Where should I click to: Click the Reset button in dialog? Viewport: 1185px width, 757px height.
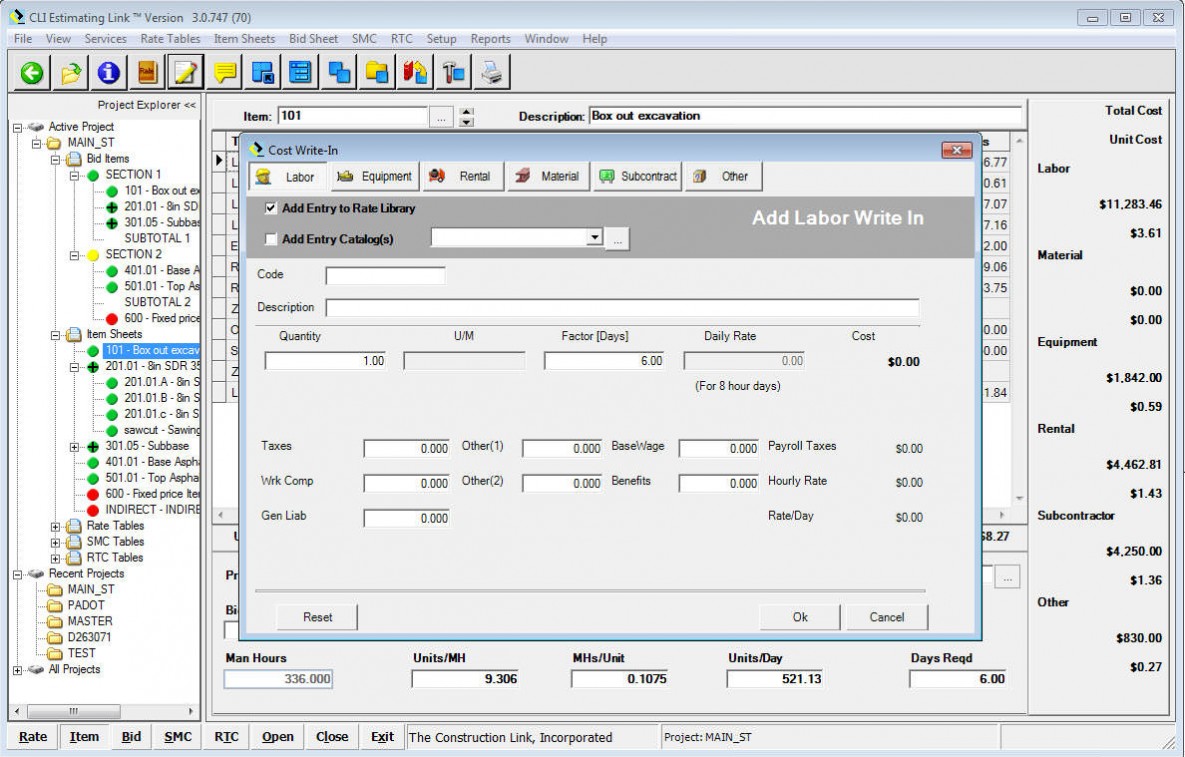(x=317, y=617)
